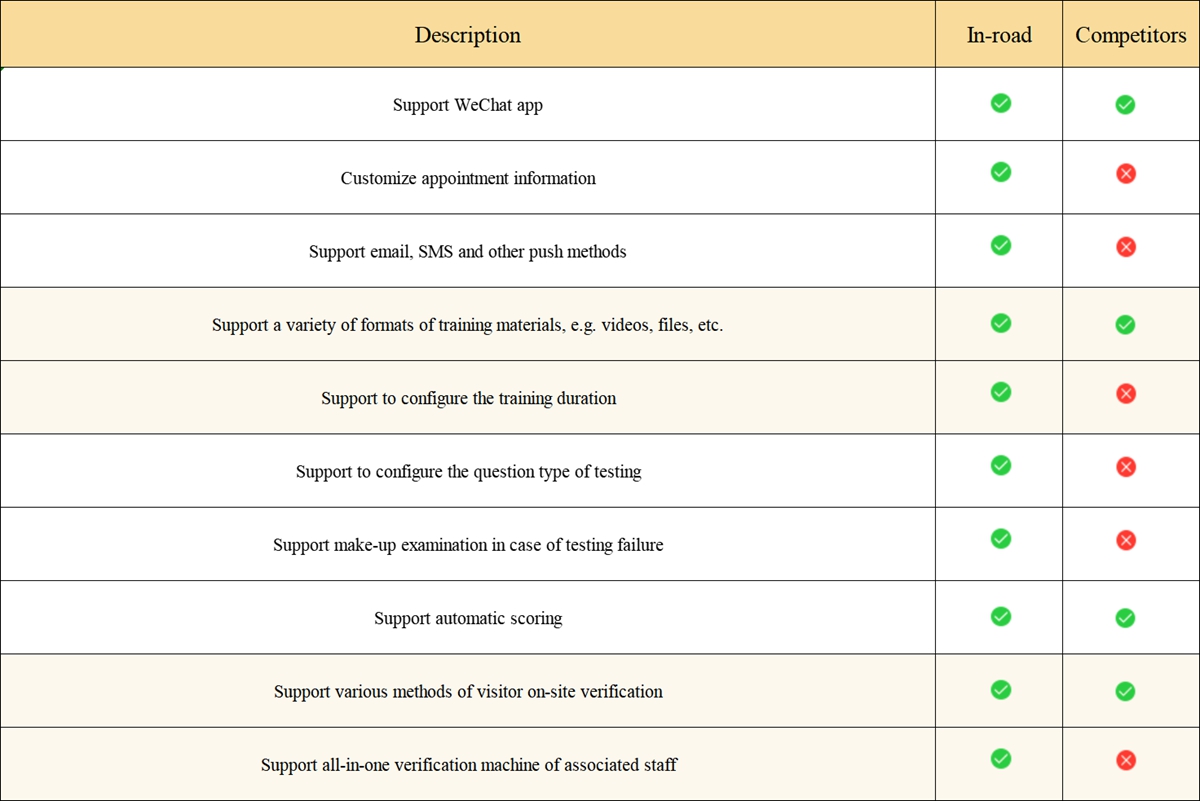
Task: Click the Competitors red cross for appointment information
Action: [x=1125, y=174]
